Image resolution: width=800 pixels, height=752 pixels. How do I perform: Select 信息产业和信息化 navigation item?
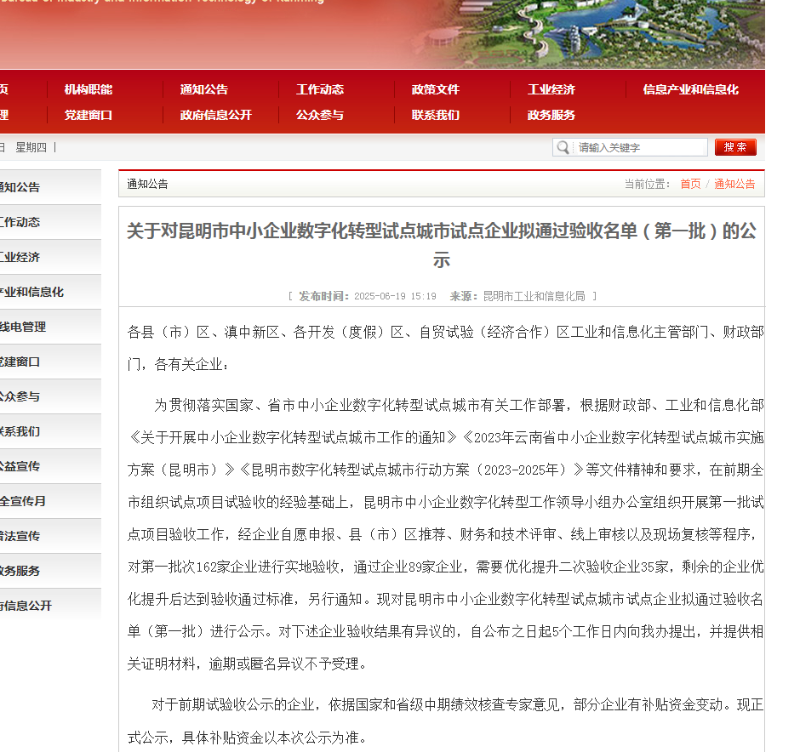point(688,89)
